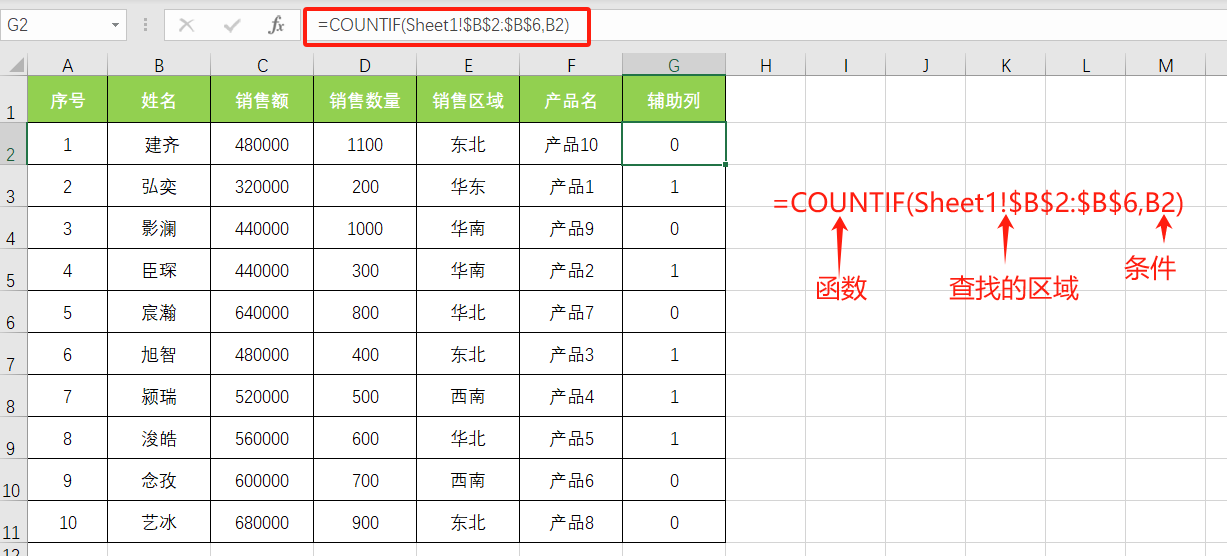Select row 11 header
1227x556 pixels.
point(13,522)
